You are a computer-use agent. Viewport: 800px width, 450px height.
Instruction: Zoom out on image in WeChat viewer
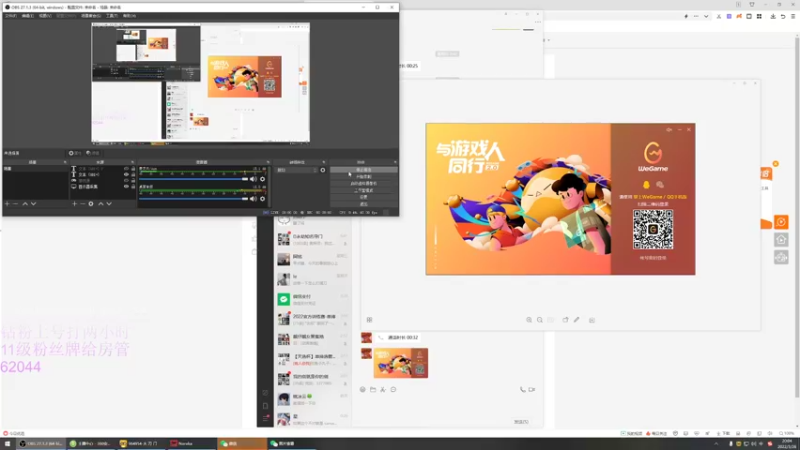click(x=540, y=320)
